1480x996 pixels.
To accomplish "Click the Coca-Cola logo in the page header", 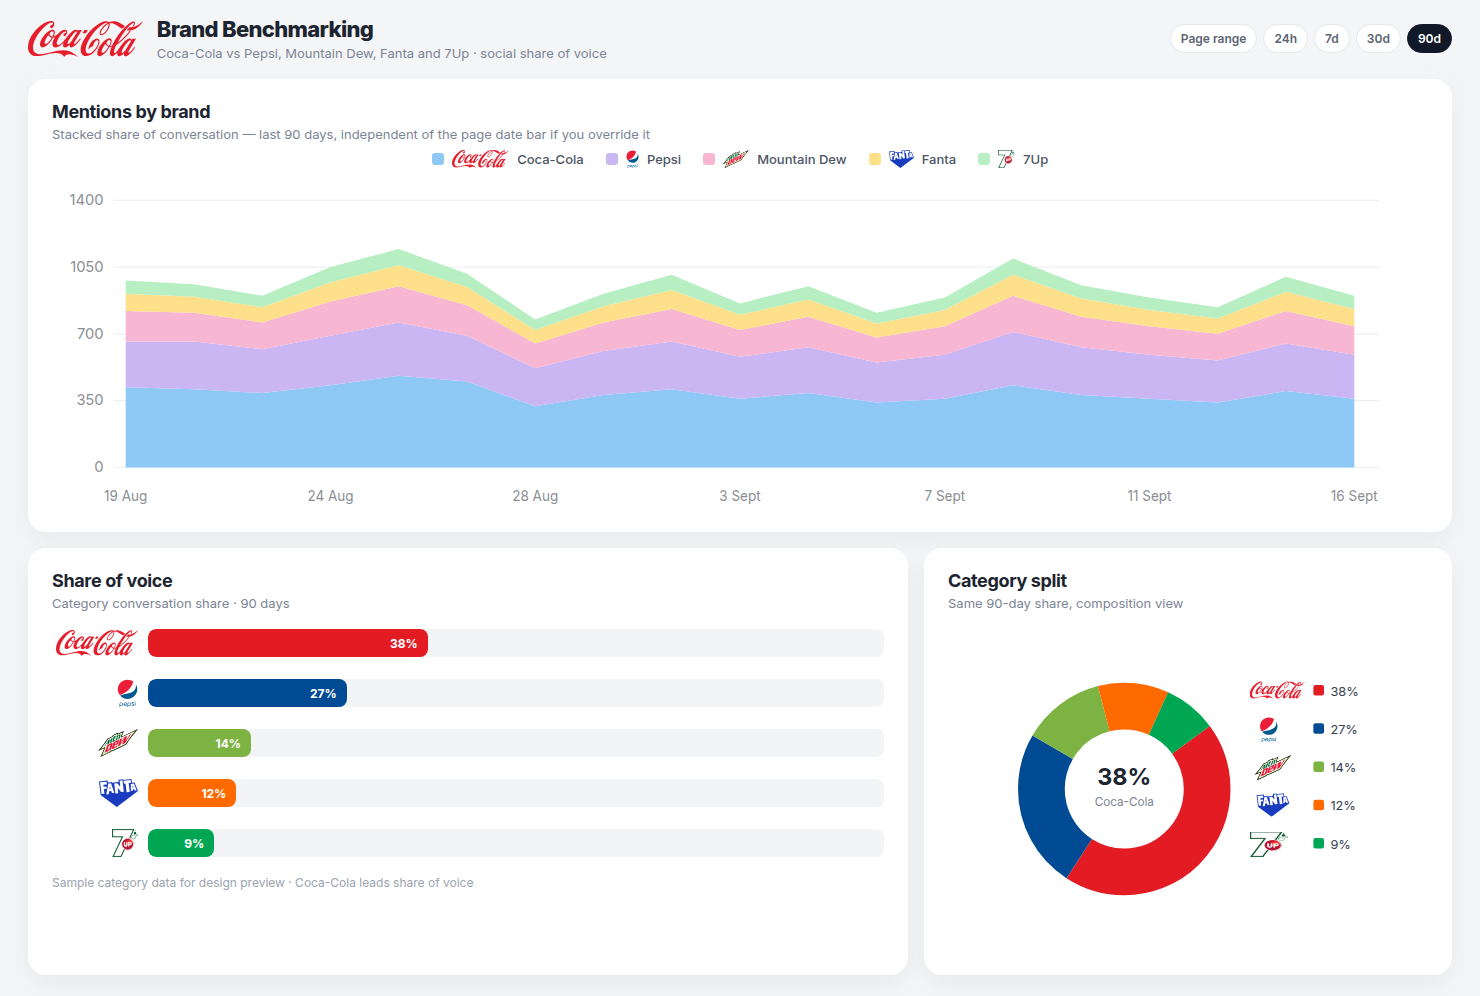I will (x=83, y=39).
